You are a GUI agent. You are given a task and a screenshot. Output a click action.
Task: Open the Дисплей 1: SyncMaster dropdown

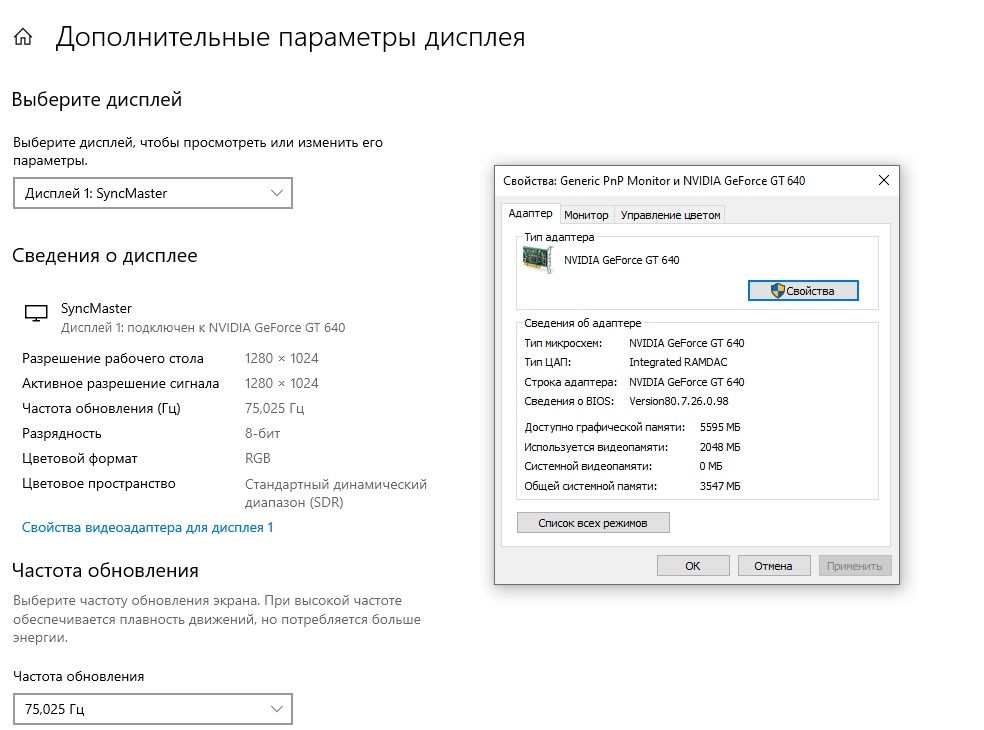coord(152,193)
